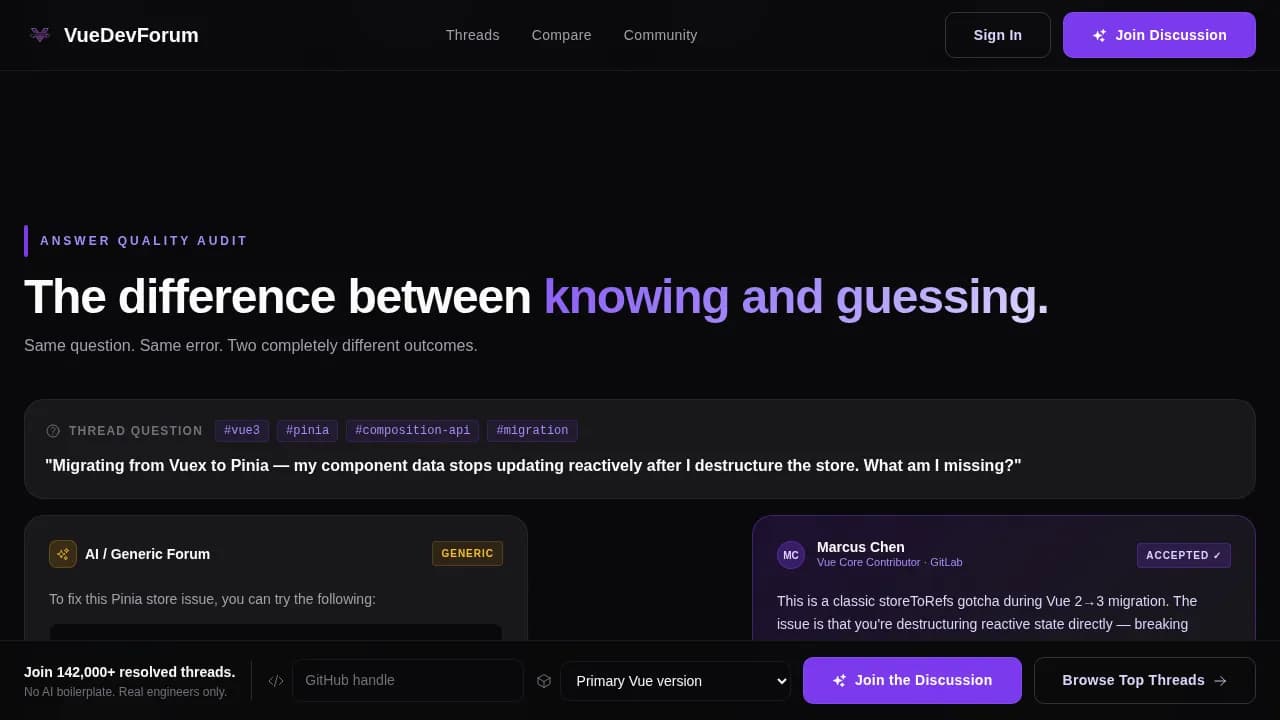Viewport: 1280px width, 720px height.
Task: Click the "Join 142,000+ resolved threads." text
Action: click(130, 672)
